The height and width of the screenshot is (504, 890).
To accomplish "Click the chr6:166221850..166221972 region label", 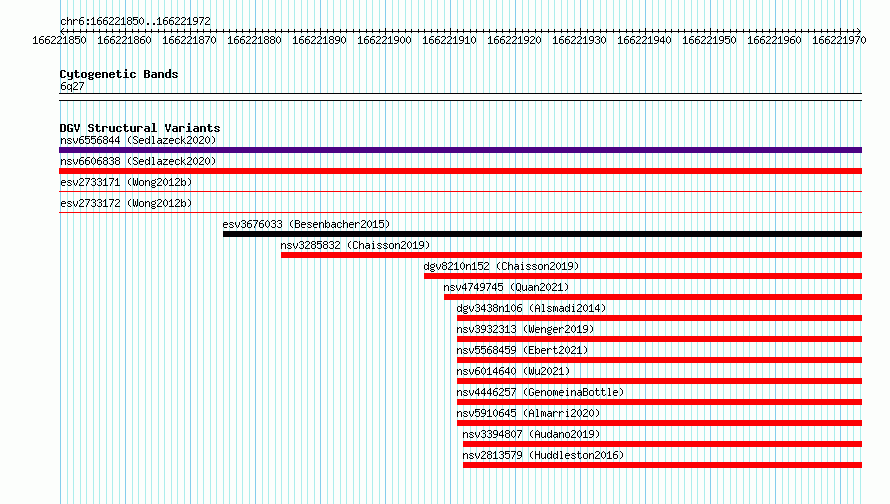I will [135, 21].
